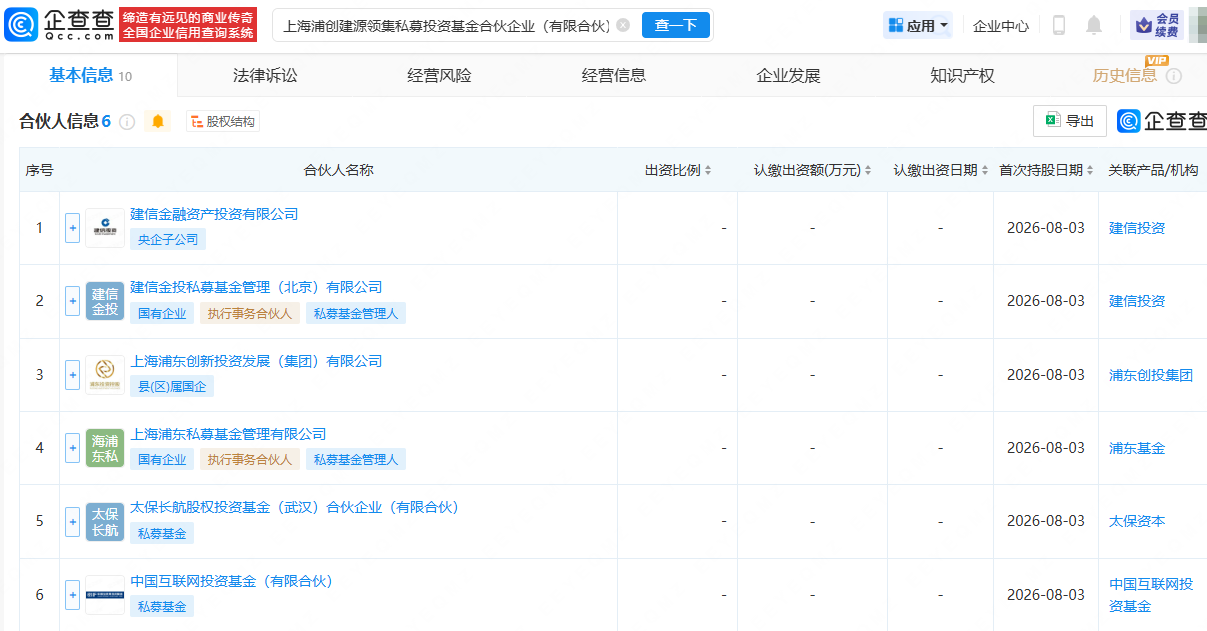Expand row for 太保长航股权投资基金
Image resolution: width=1207 pixels, height=631 pixels.
point(72,521)
